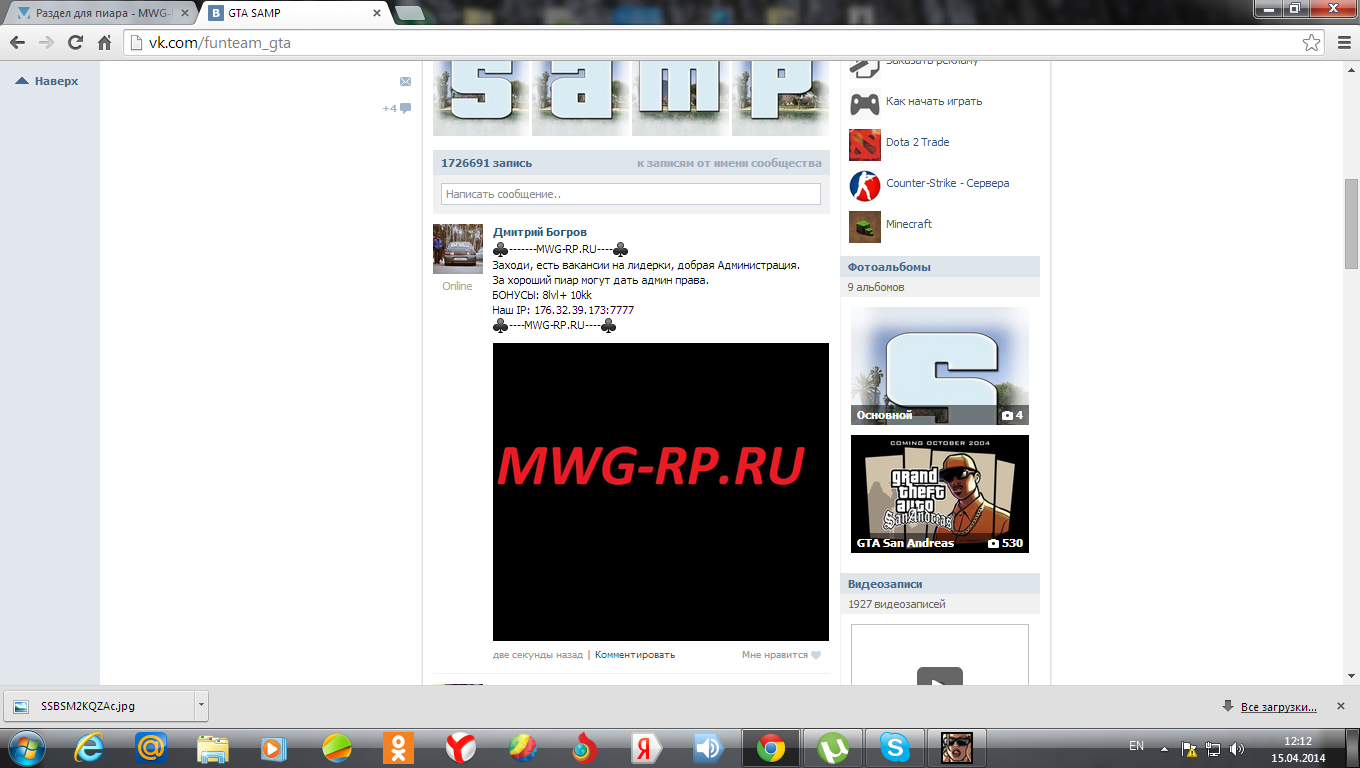Show hidden tray icons arrow
1360x768 pixels.
1163,748
